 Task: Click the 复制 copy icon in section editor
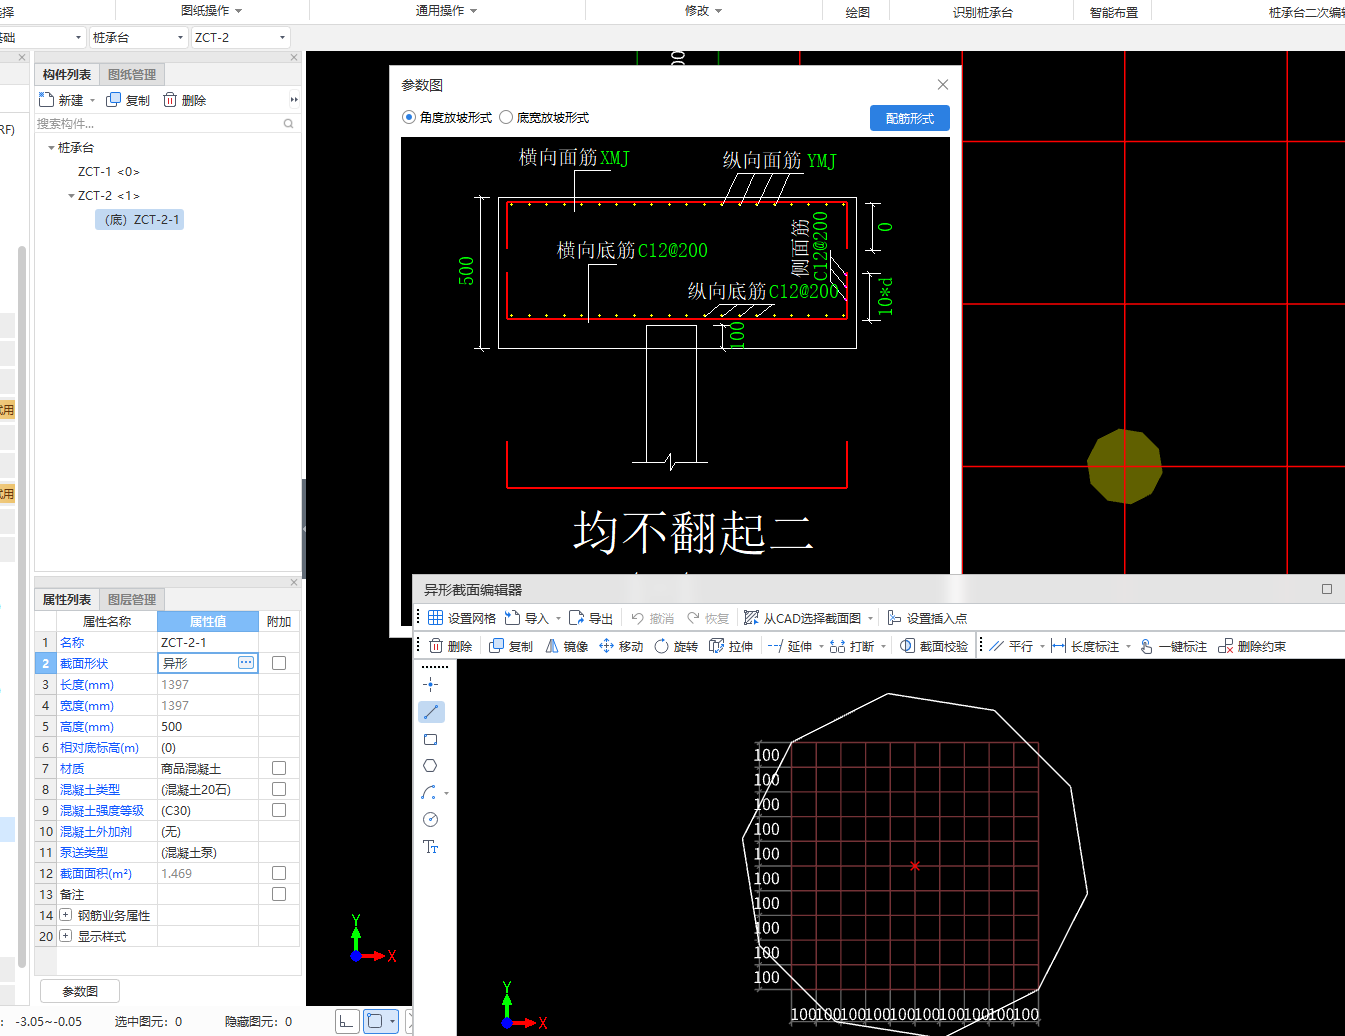tap(496, 646)
